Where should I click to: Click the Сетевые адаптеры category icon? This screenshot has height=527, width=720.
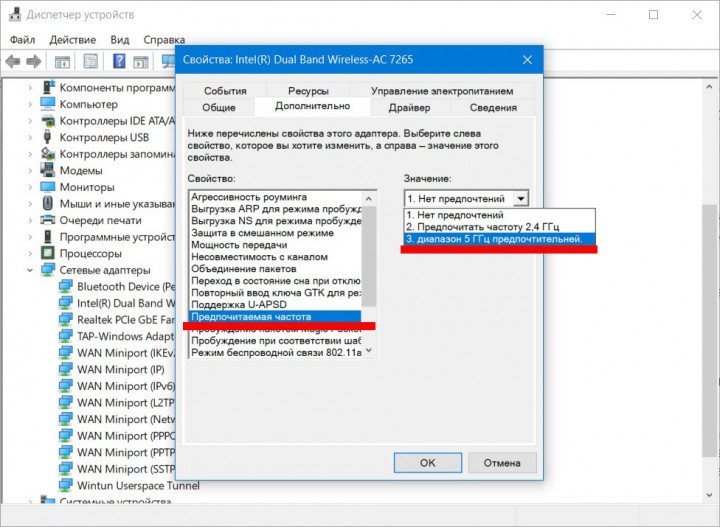click(x=48, y=270)
